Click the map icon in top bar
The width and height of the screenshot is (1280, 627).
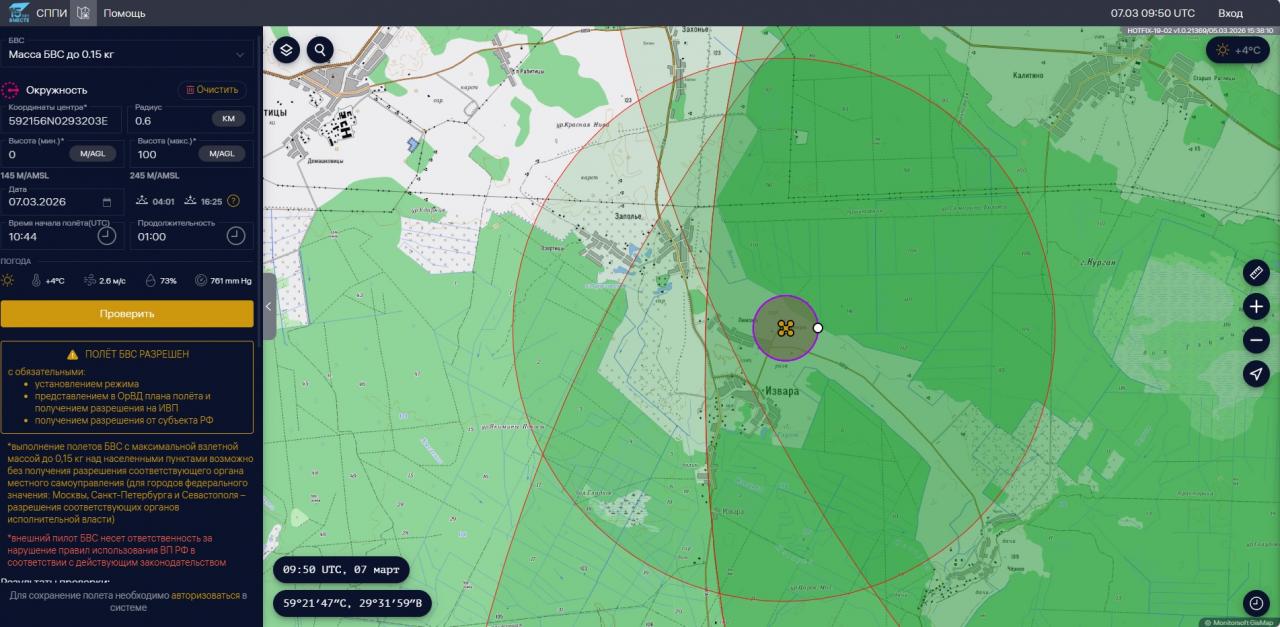click(x=84, y=13)
